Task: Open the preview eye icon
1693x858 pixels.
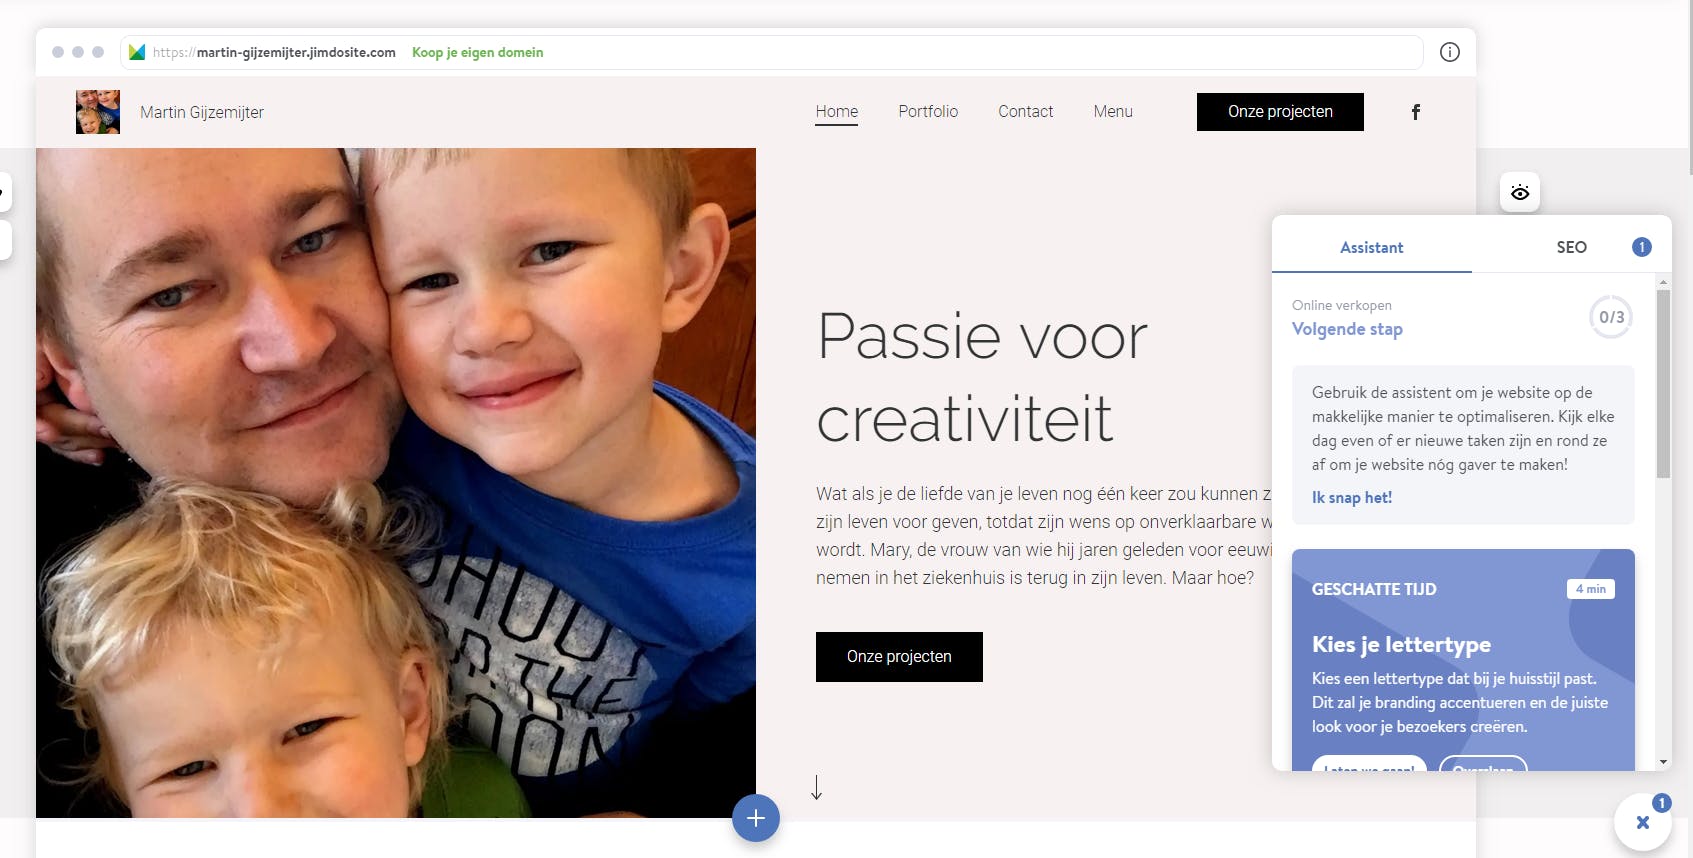Action: pos(1519,192)
